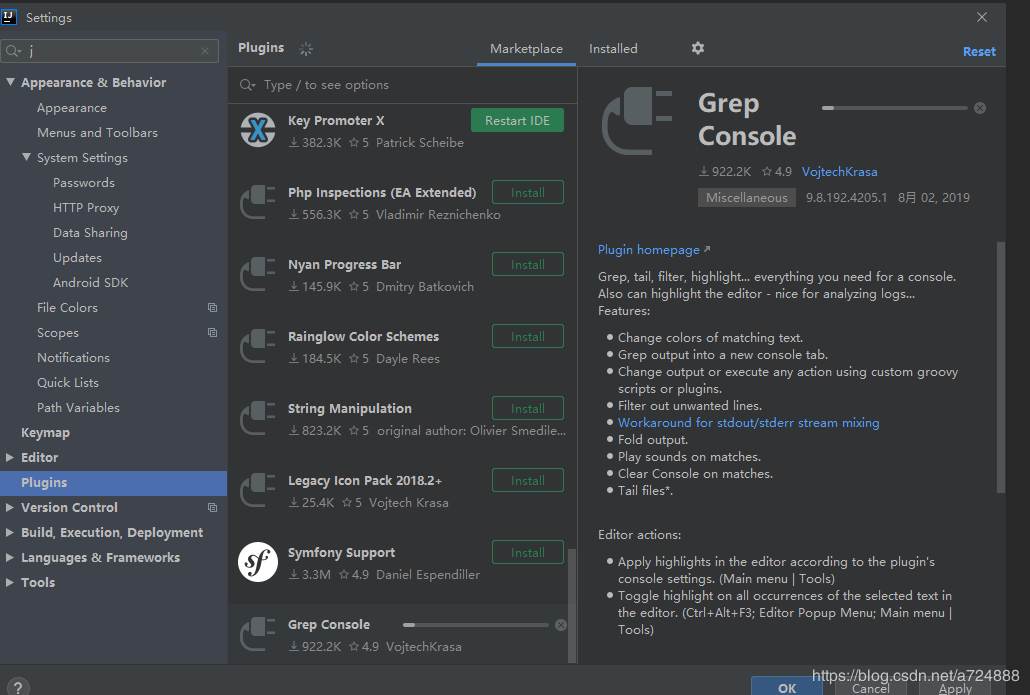Image resolution: width=1030 pixels, height=695 pixels.
Task: Install the Nyan Progress Bar plugin
Action: point(527,265)
